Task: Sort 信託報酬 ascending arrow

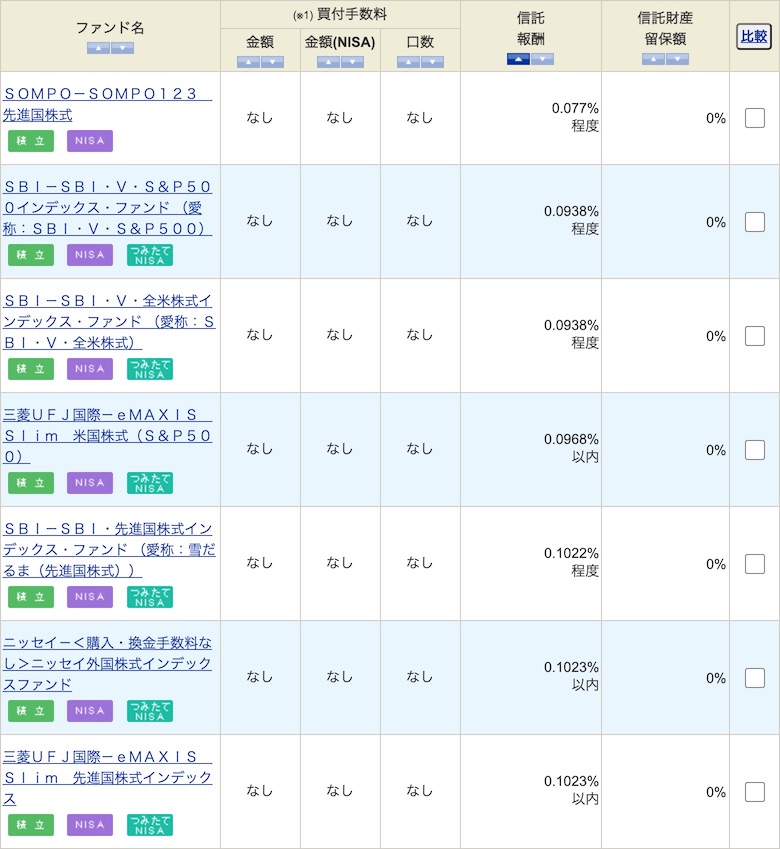Action: pyautogui.click(x=518, y=59)
